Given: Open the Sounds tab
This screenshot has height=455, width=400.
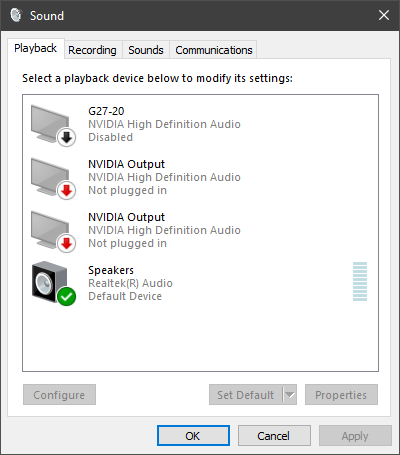Looking at the screenshot, I should coord(146,50).
